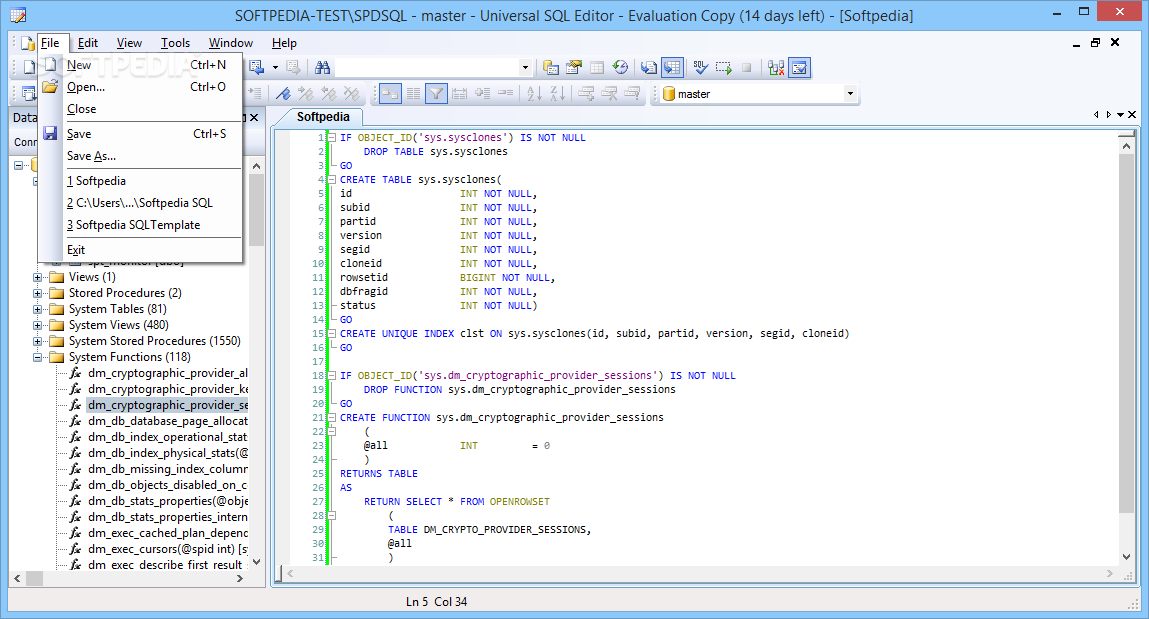
Task: Close the Softpedia editor tab with X
Action: (1132, 115)
